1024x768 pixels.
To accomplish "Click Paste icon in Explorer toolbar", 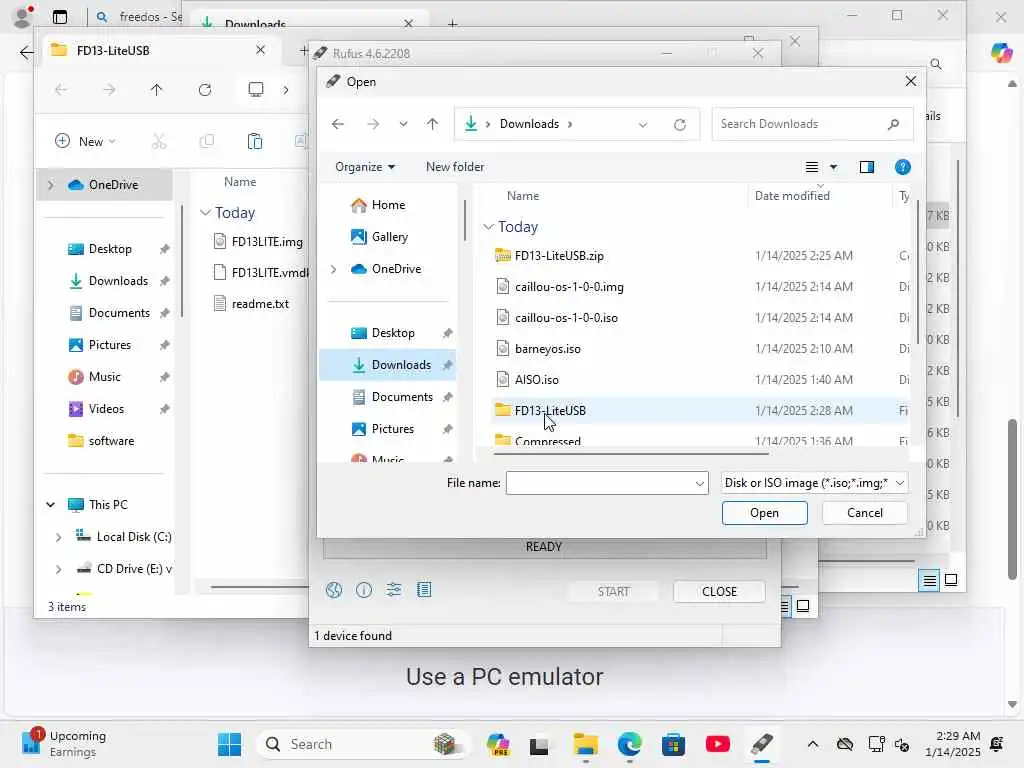I will [x=255, y=141].
